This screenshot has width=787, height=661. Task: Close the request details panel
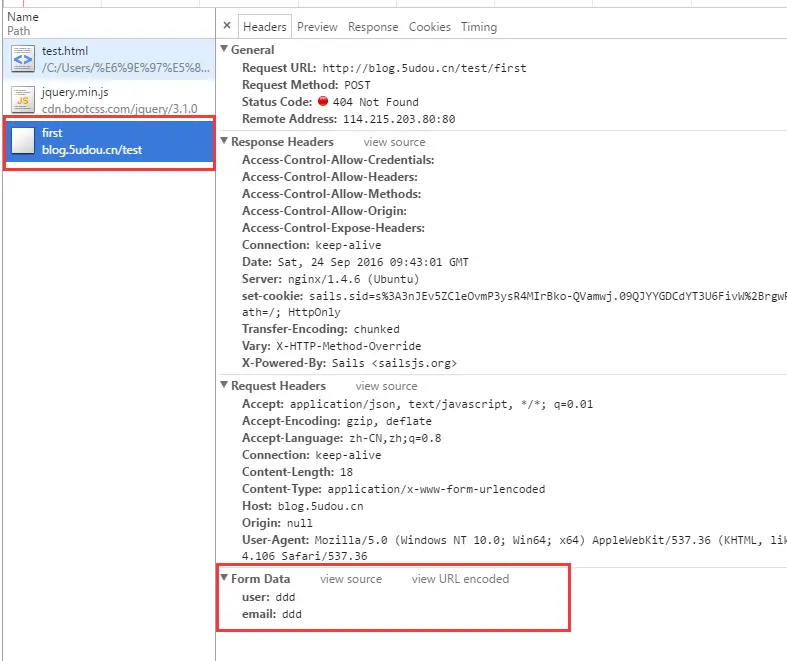(x=227, y=26)
